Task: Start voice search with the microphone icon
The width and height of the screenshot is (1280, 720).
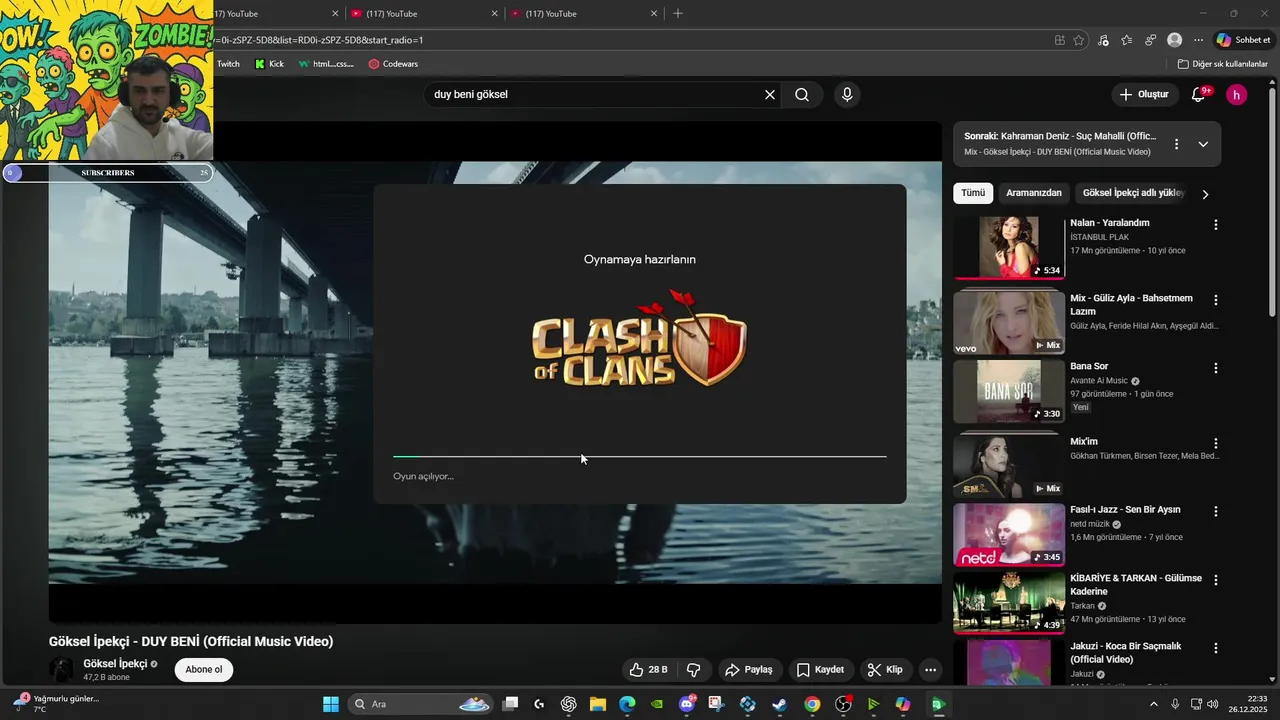Action: tap(847, 94)
